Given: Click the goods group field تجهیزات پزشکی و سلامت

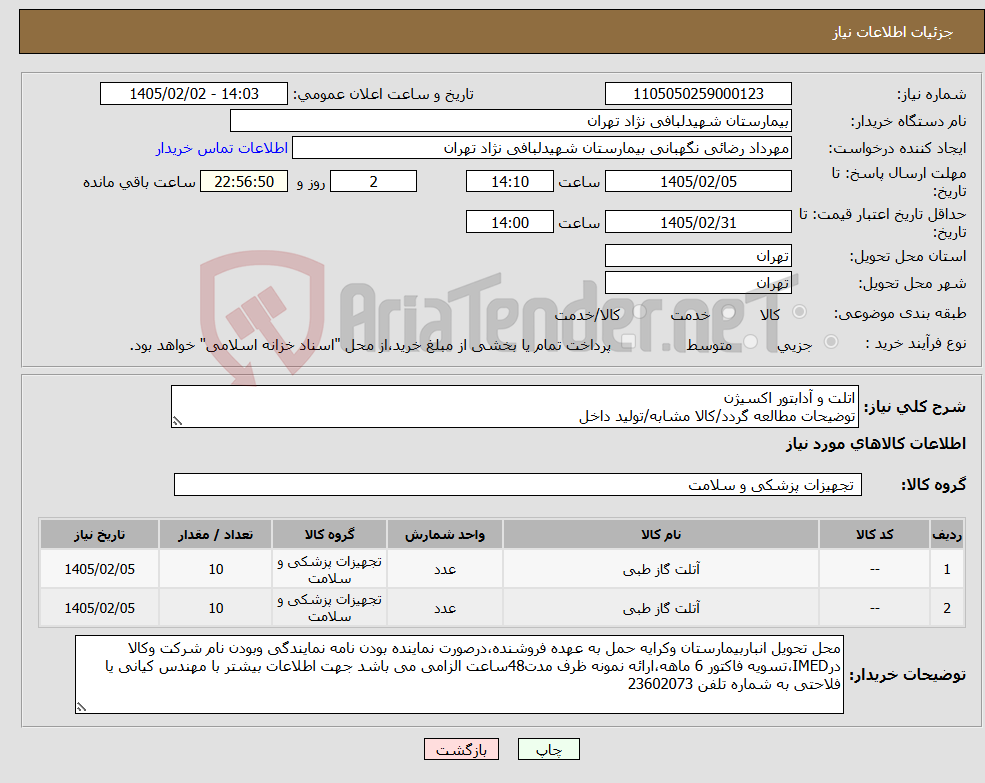Looking at the screenshot, I should coord(518,485).
